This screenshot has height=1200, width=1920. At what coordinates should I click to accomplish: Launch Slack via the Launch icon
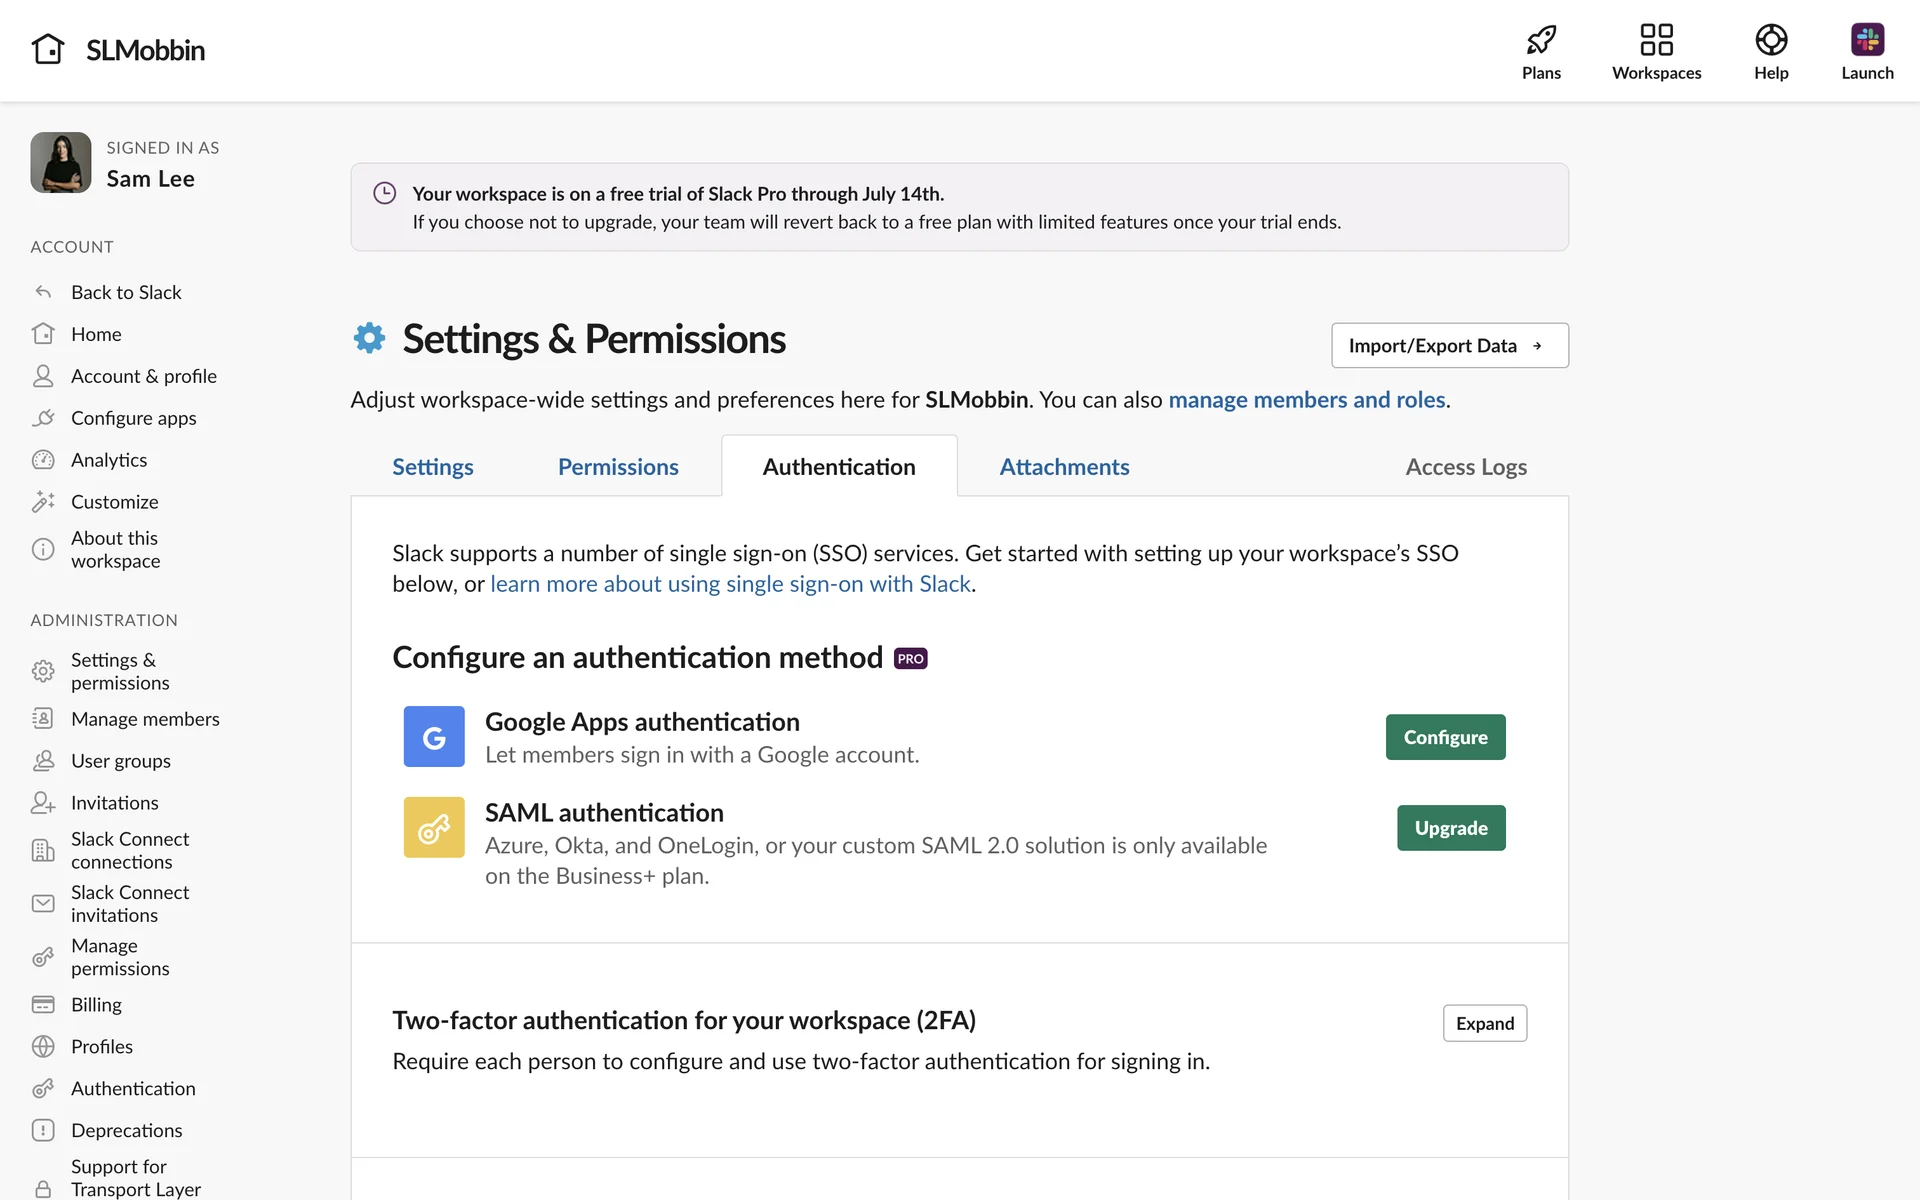point(1866,41)
